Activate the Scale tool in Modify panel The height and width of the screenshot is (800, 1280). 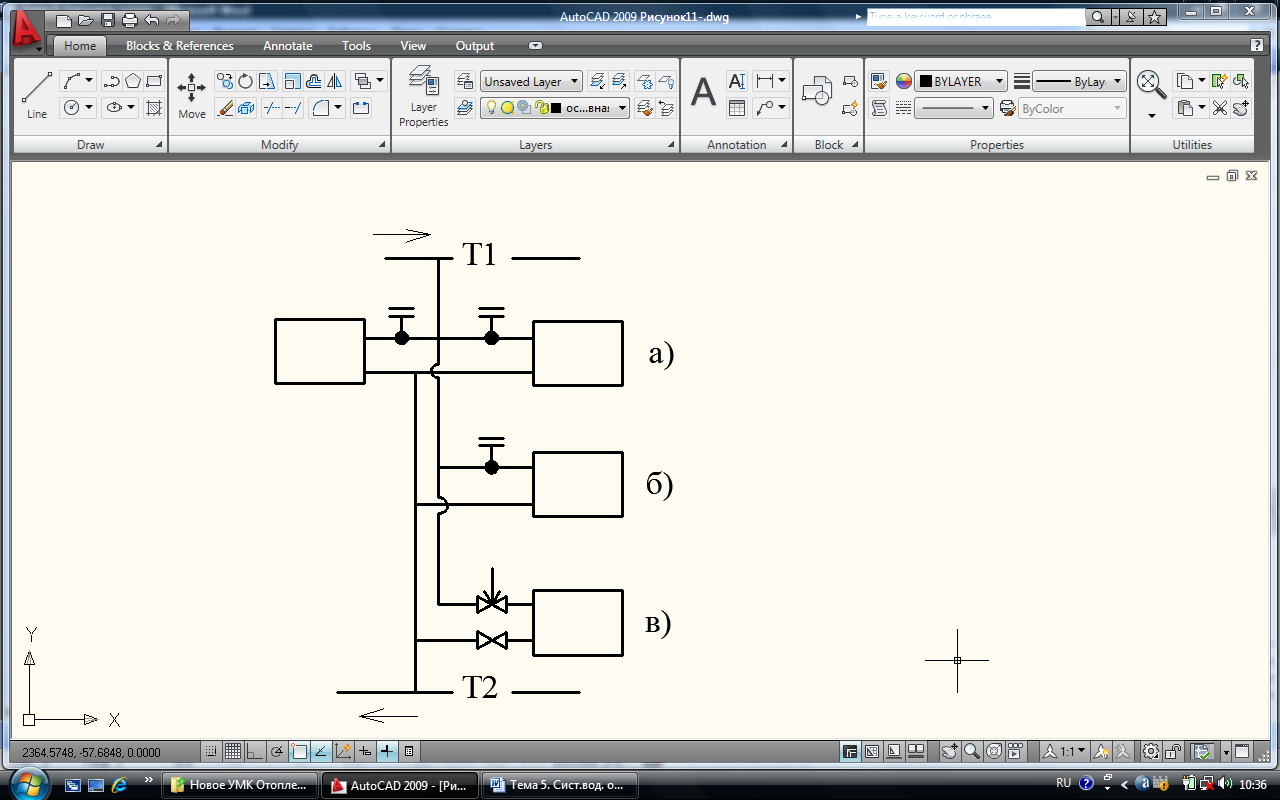tap(292, 81)
